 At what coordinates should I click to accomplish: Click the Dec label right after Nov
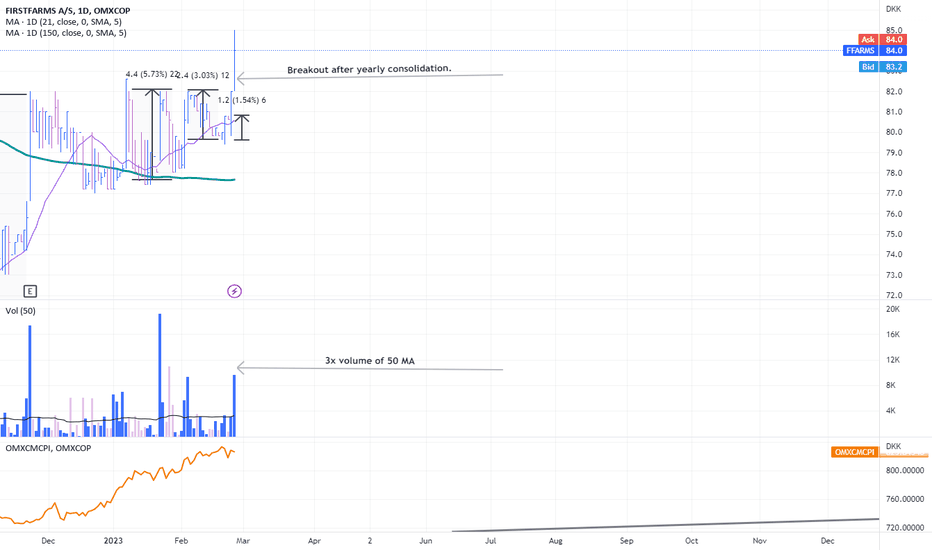827,540
